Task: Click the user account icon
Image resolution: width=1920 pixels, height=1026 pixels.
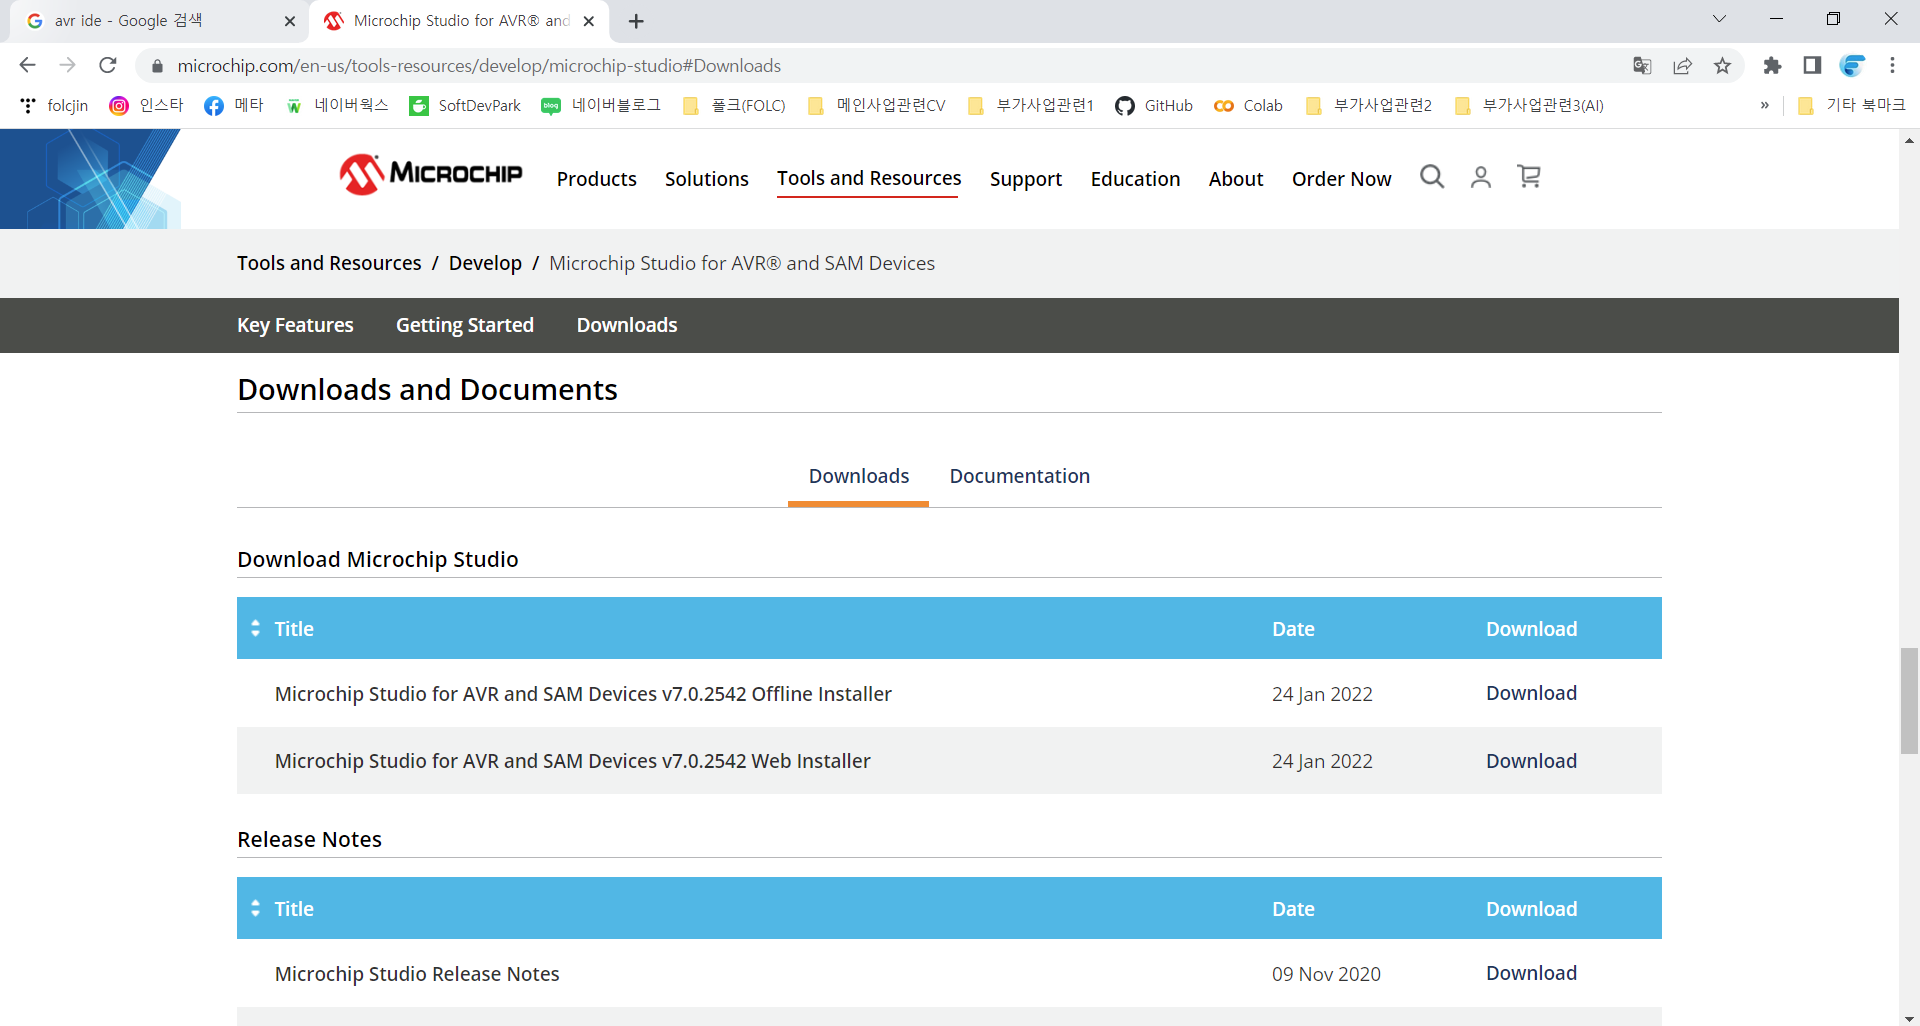Action: tap(1481, 177)
